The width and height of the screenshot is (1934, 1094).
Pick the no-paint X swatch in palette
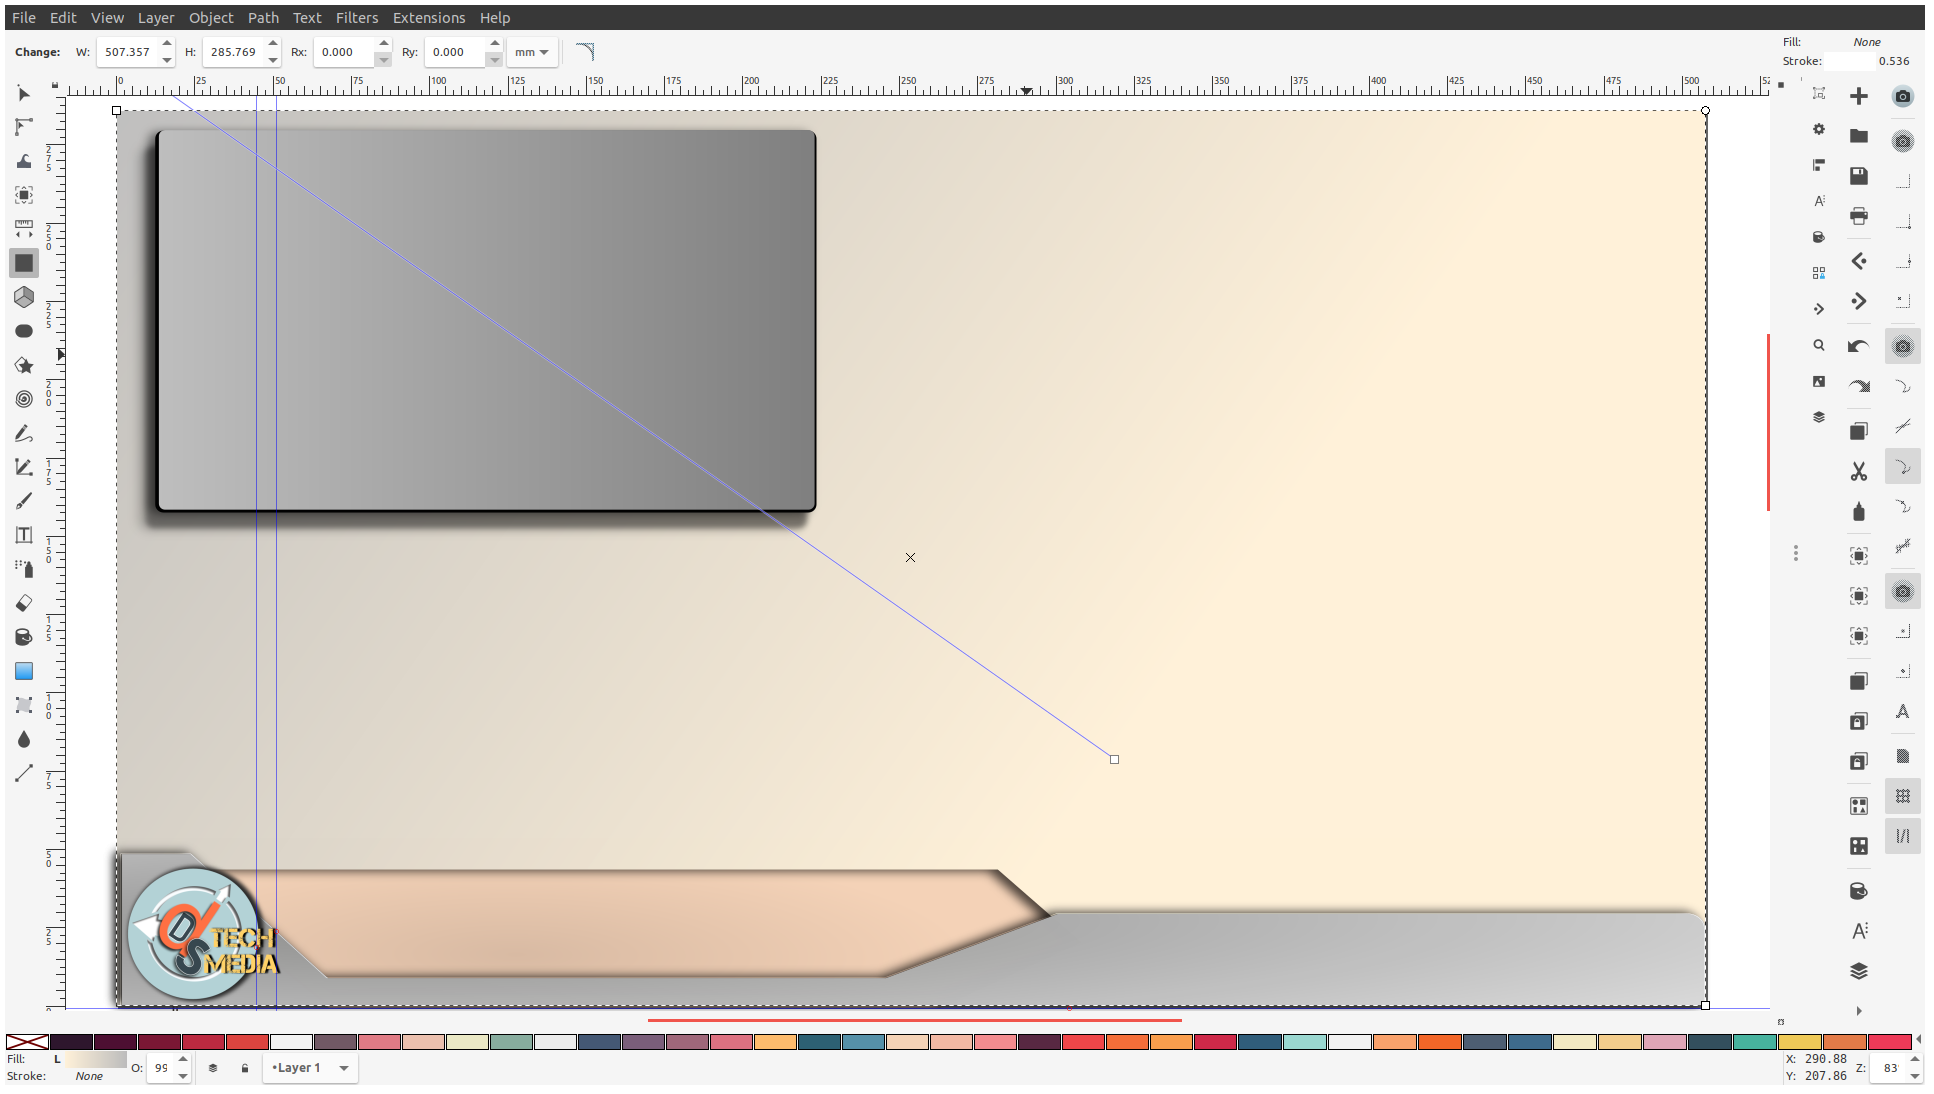[x=27, y=1042]
